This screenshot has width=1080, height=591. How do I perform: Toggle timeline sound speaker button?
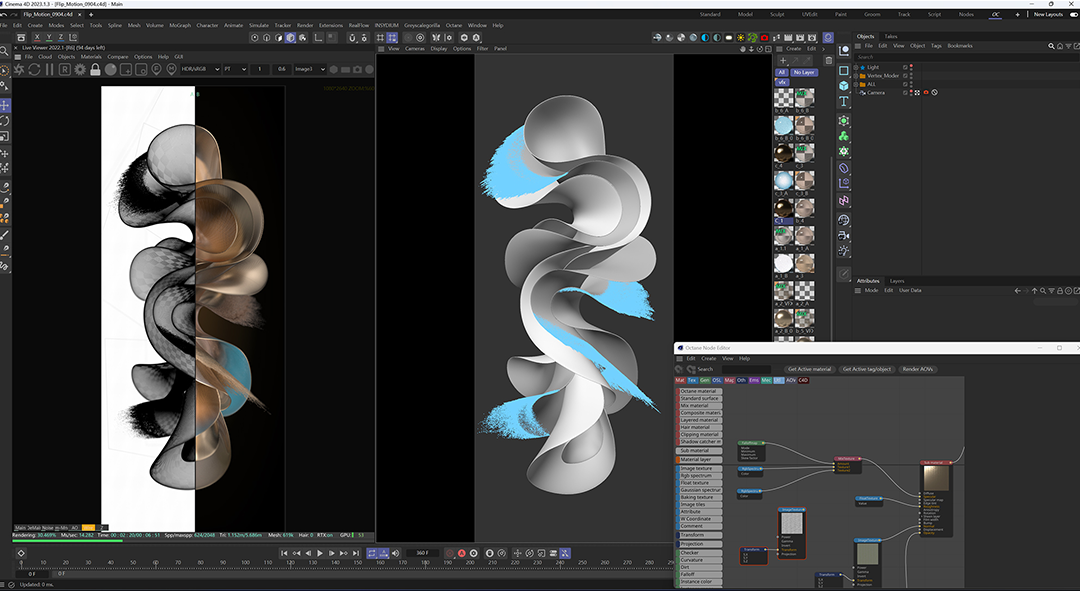coord(395,553)
